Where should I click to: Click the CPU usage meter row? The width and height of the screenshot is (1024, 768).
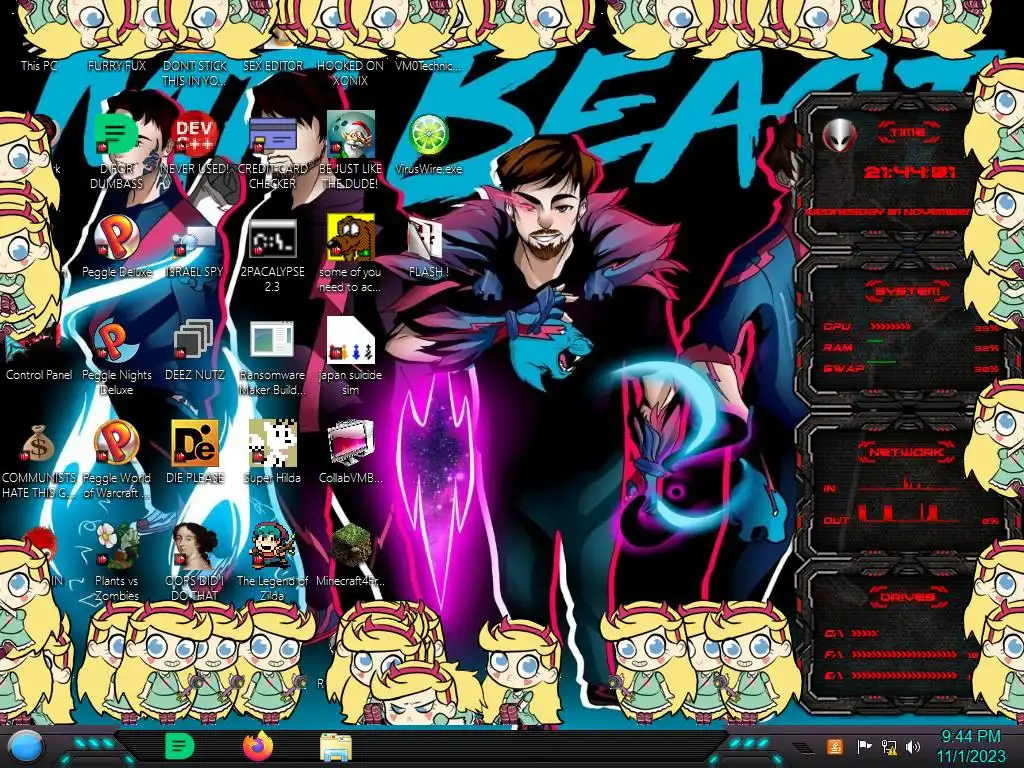click(911, 327)
